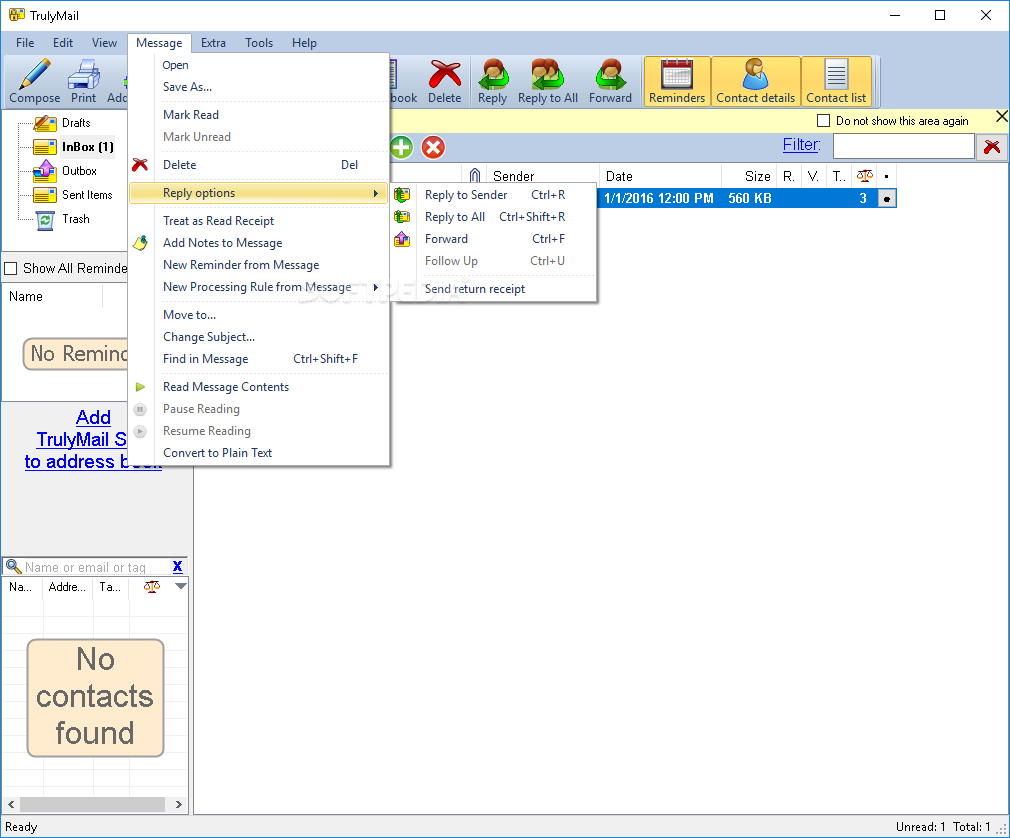Viewport: 1010px width, 838px height.
Task: Click the contacts horizontal scrollbar right arrow
Action: click(x=178, y=805)
